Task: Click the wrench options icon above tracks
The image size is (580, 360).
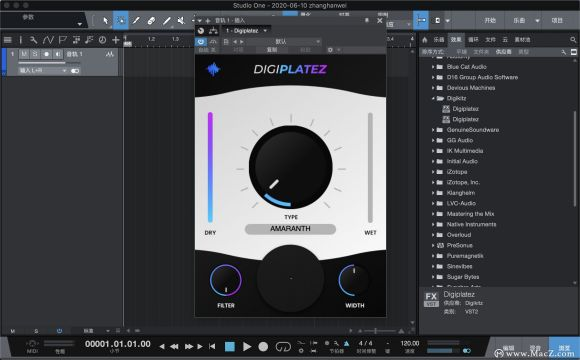Action: [33, 40]
